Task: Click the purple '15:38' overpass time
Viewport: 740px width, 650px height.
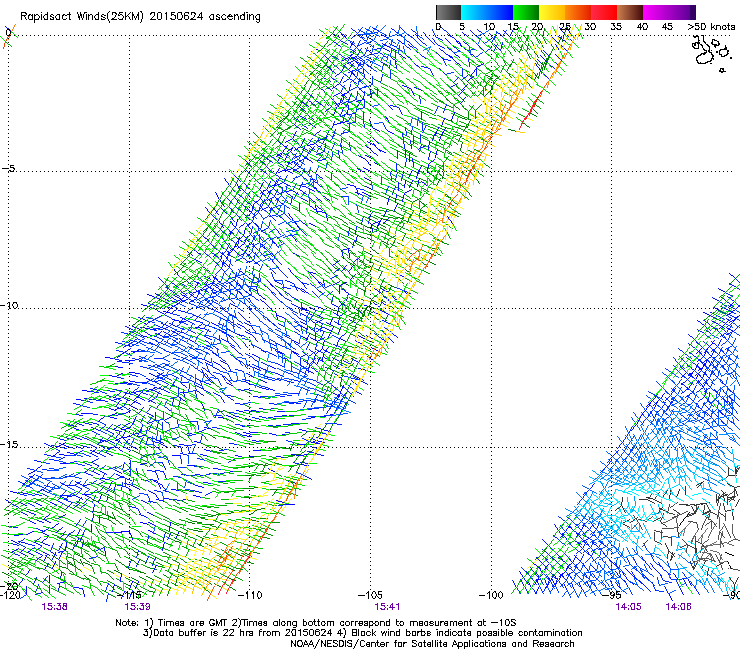Action: pos(54,607)
